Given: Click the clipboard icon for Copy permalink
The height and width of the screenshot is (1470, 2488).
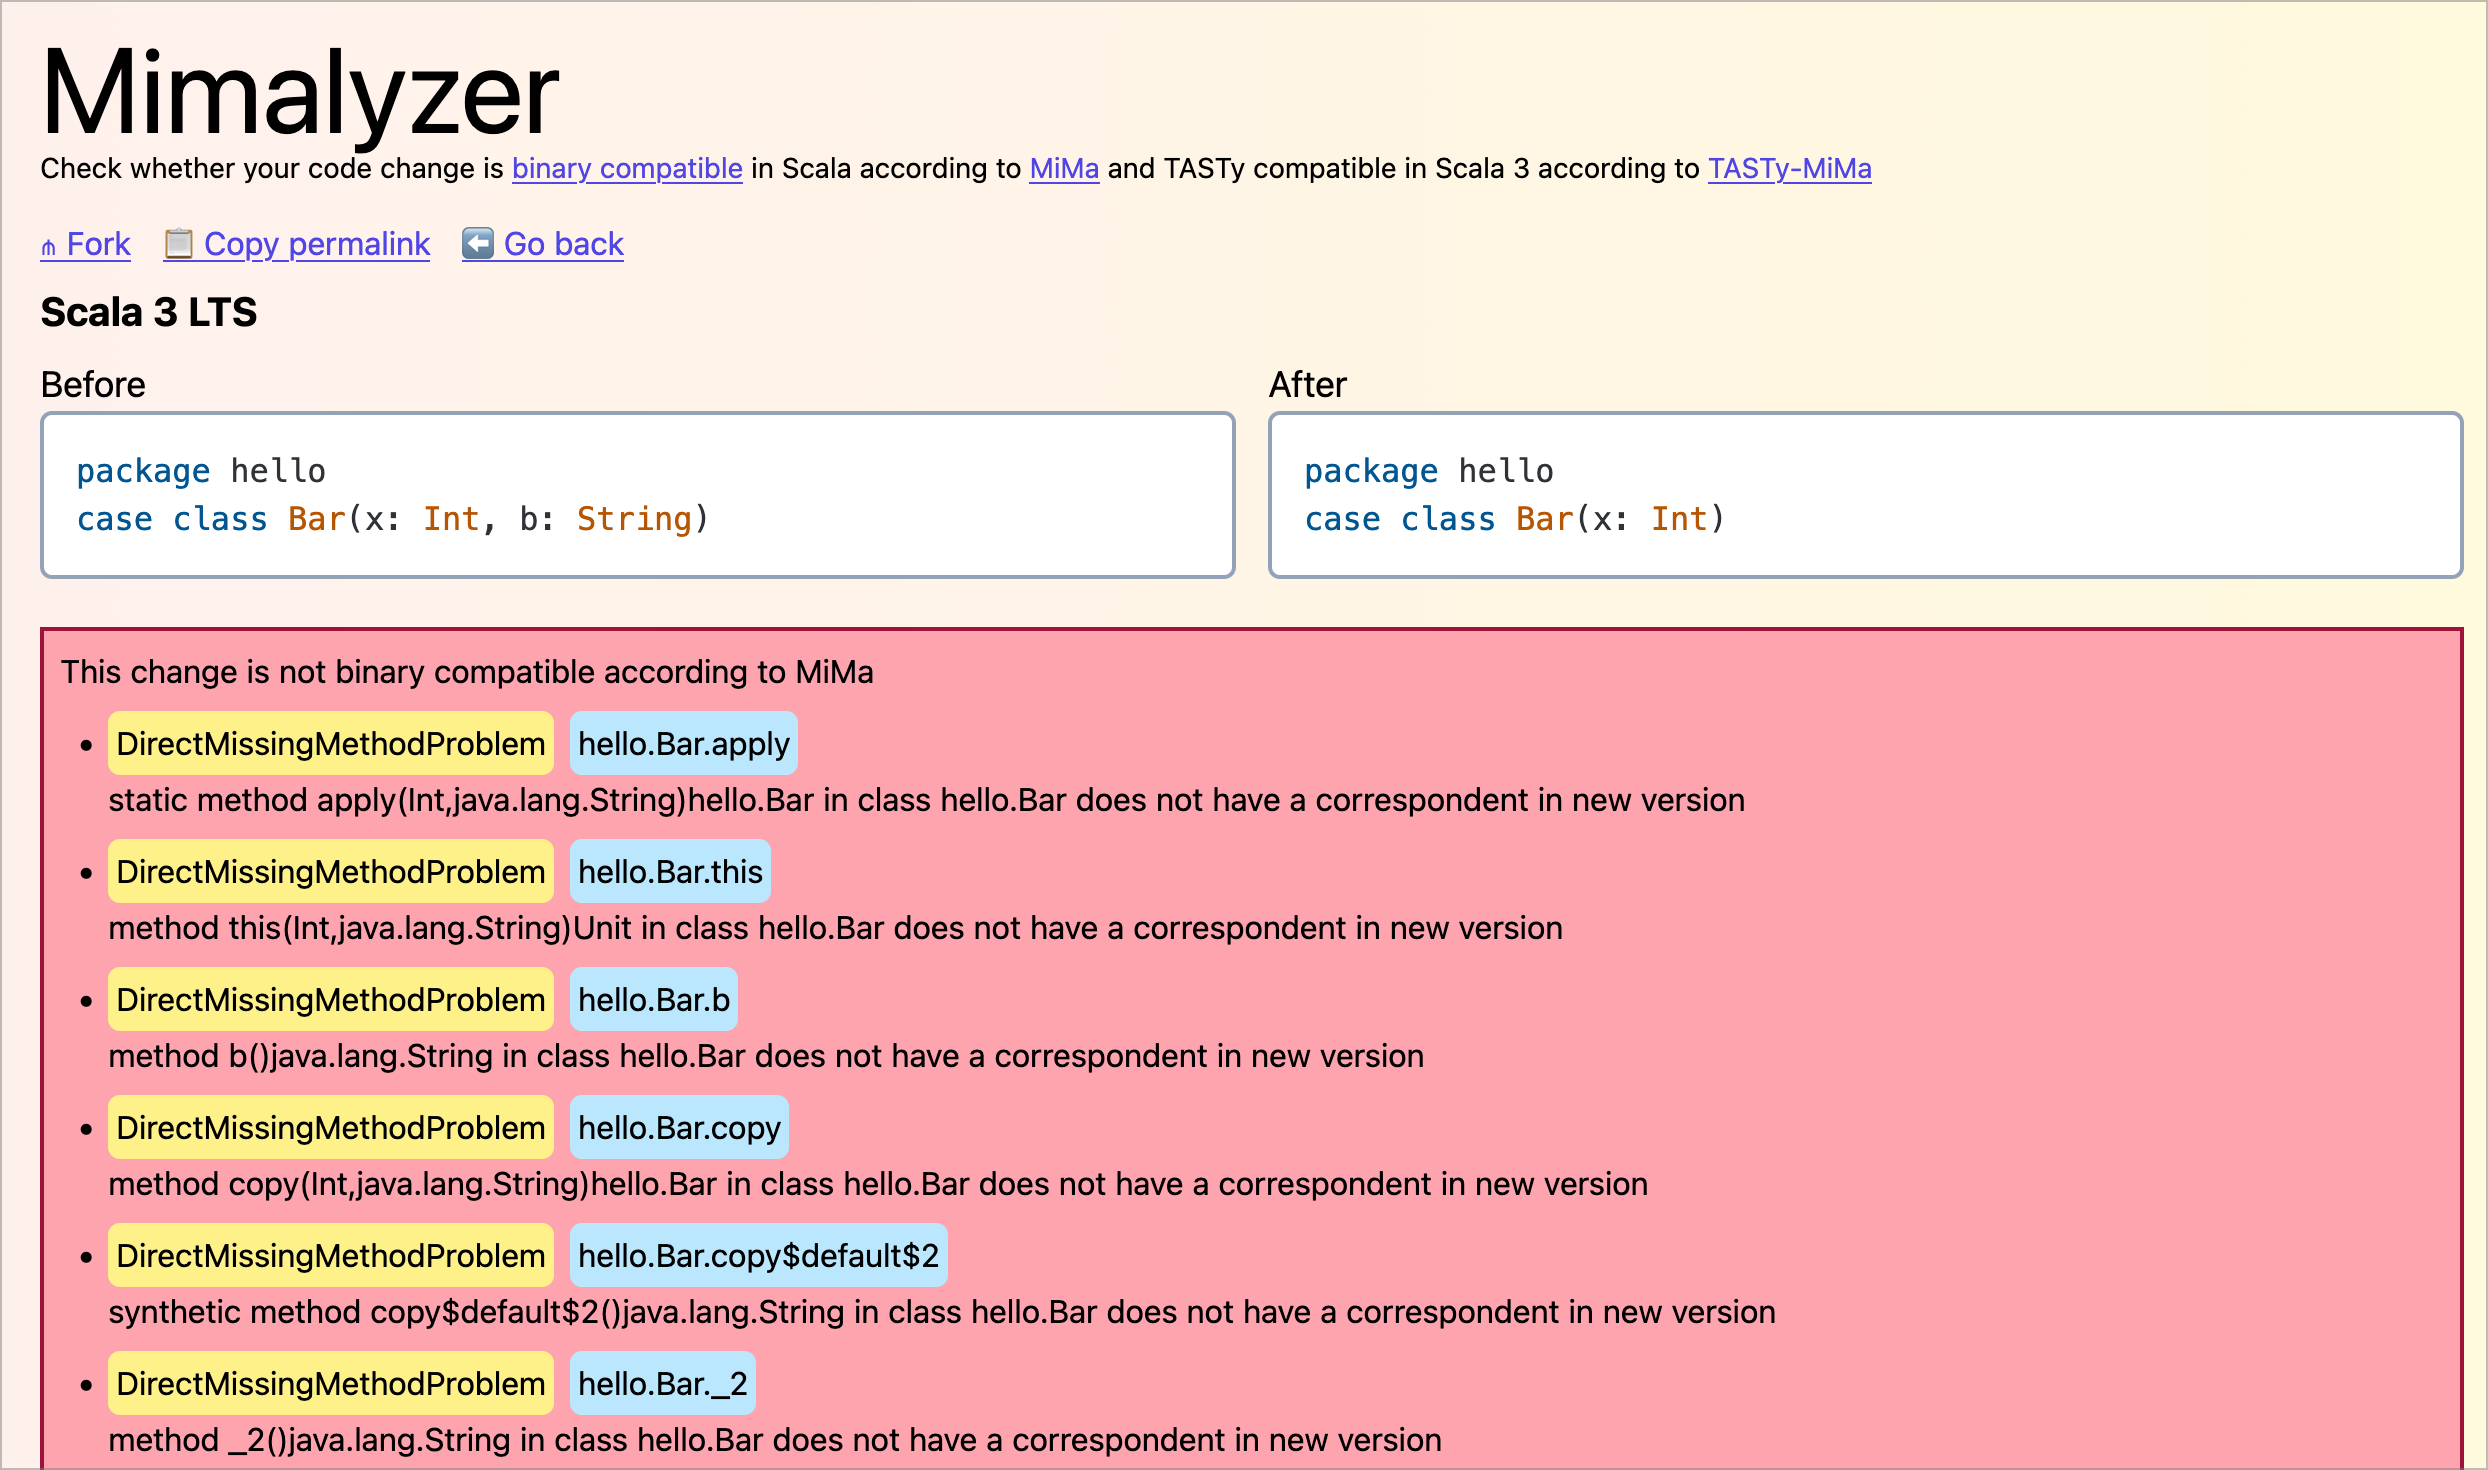Looking at the screenshot, I should [178, 244].
